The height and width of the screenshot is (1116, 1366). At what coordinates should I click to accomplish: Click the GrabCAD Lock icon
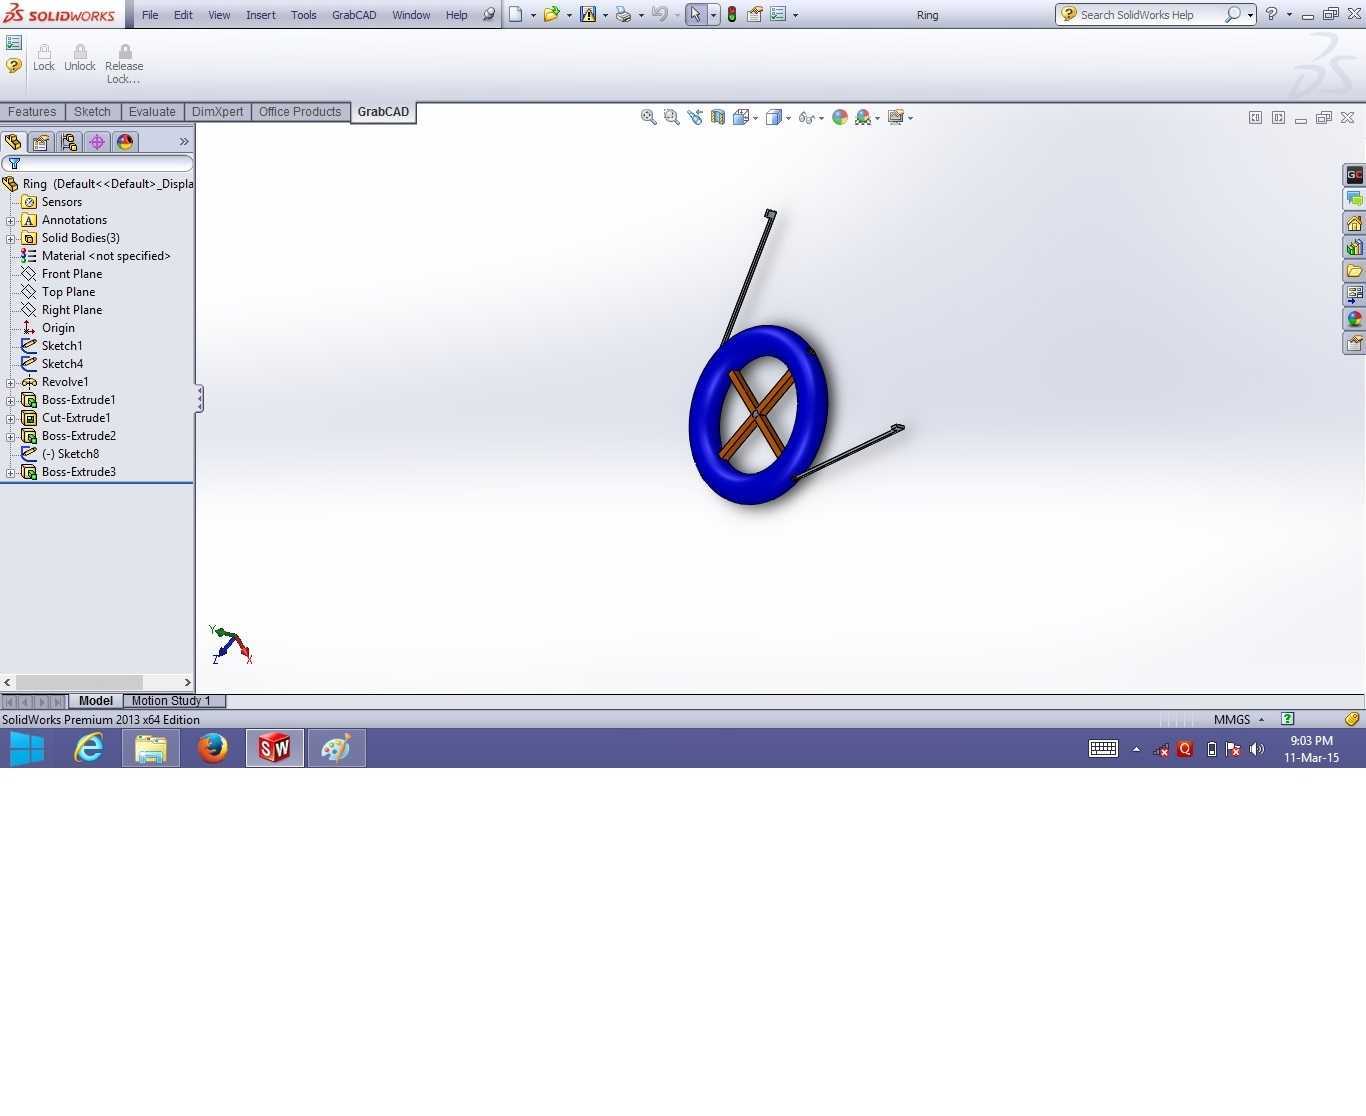tap(44, 57)
